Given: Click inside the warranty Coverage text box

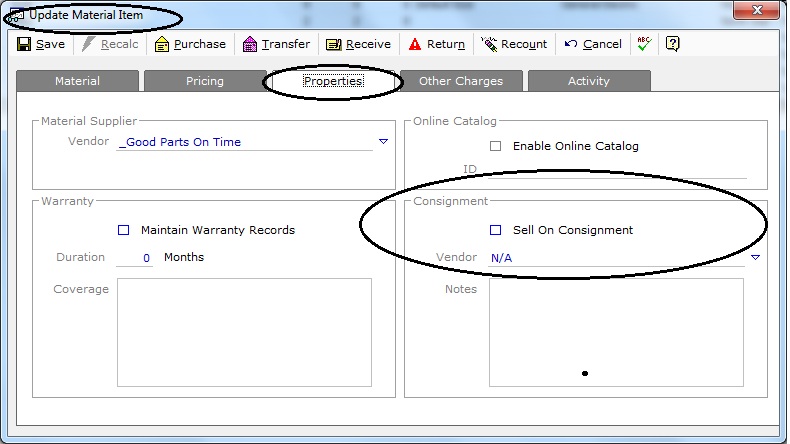Looking at the screenshot, I should tap(244, 330).
